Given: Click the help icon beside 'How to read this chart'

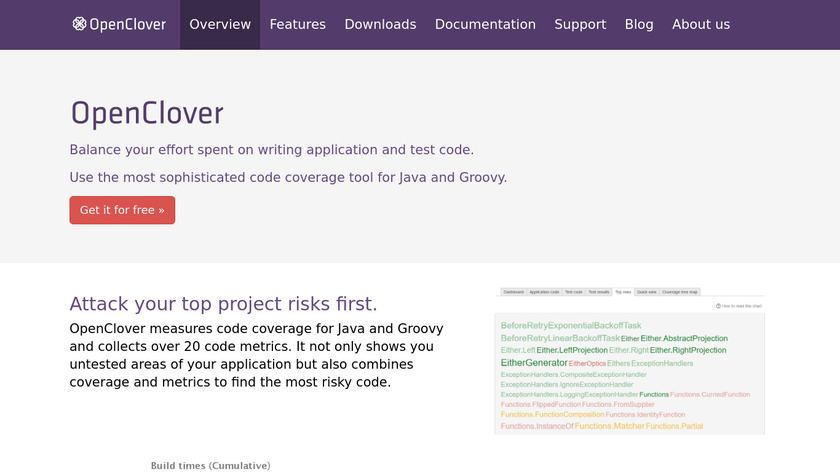Looking at the screenshot, I should [718, 305].
